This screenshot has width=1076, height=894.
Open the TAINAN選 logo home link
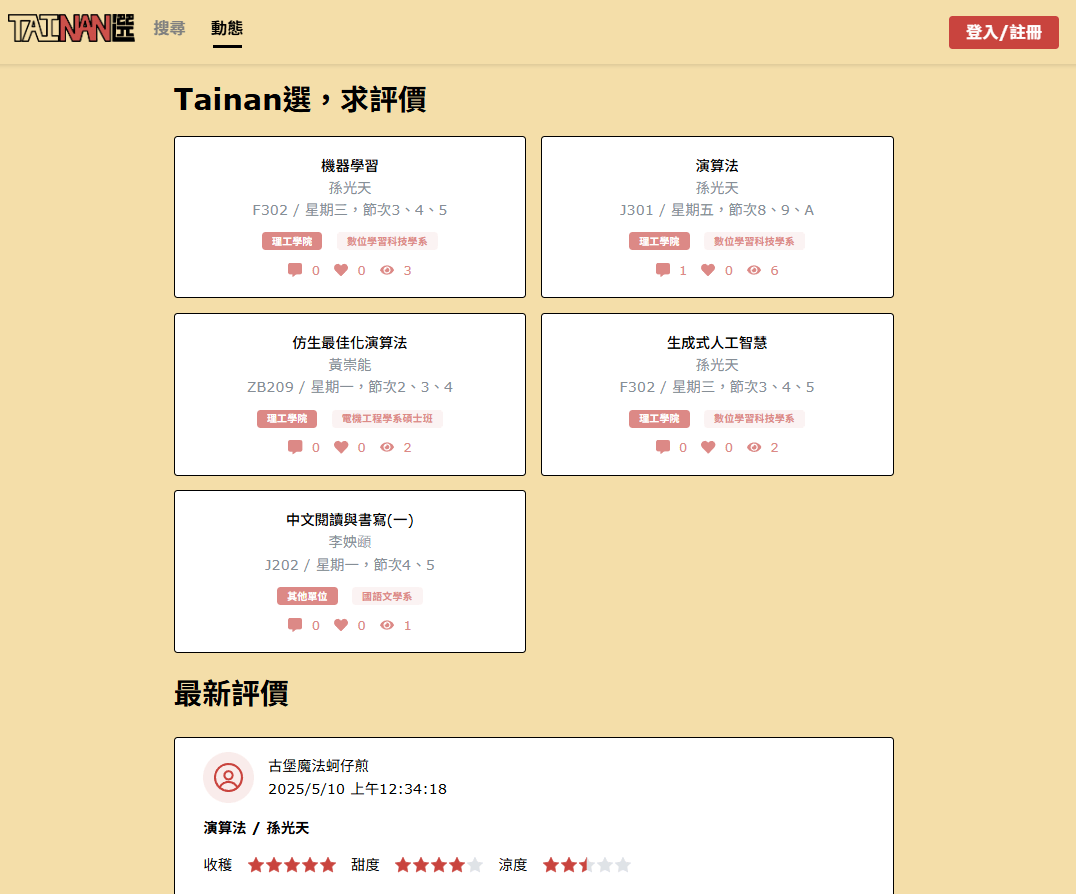[x=71, y=28]
